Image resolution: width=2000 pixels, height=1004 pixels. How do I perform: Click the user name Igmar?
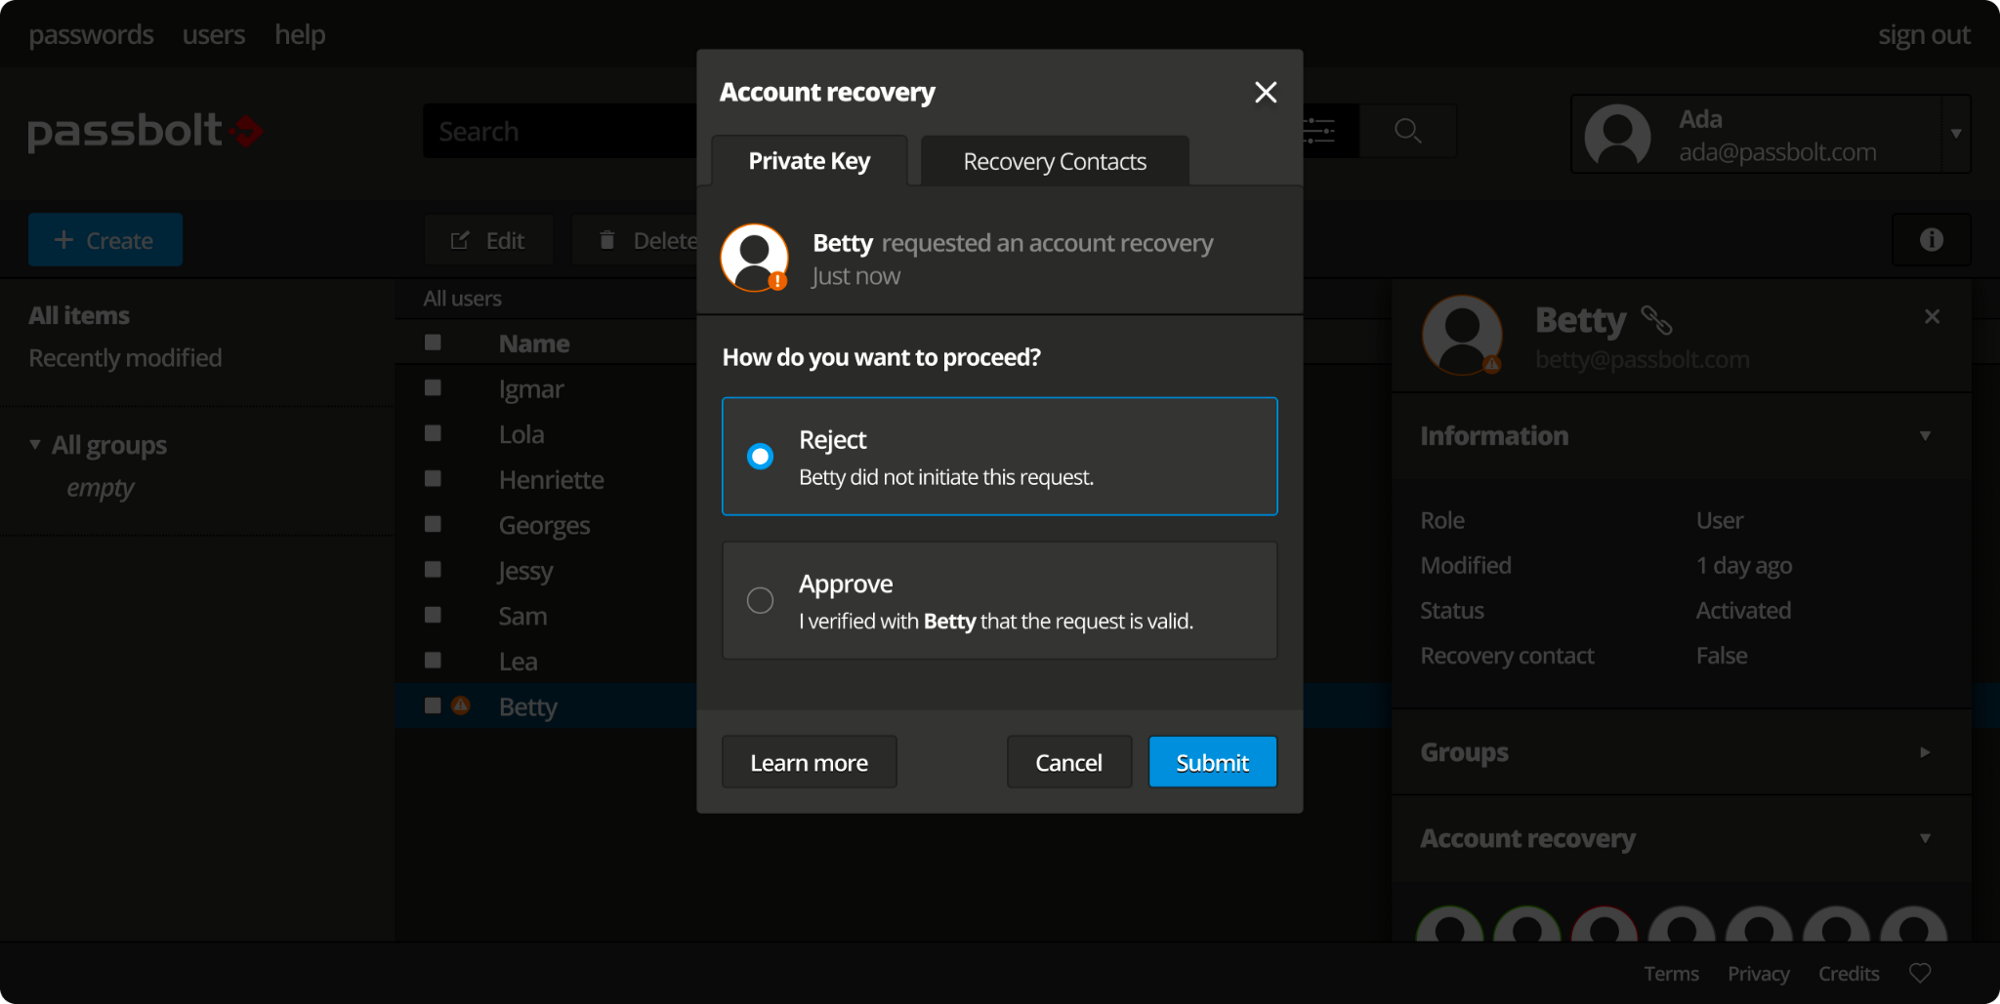click(x=531, y=389)
